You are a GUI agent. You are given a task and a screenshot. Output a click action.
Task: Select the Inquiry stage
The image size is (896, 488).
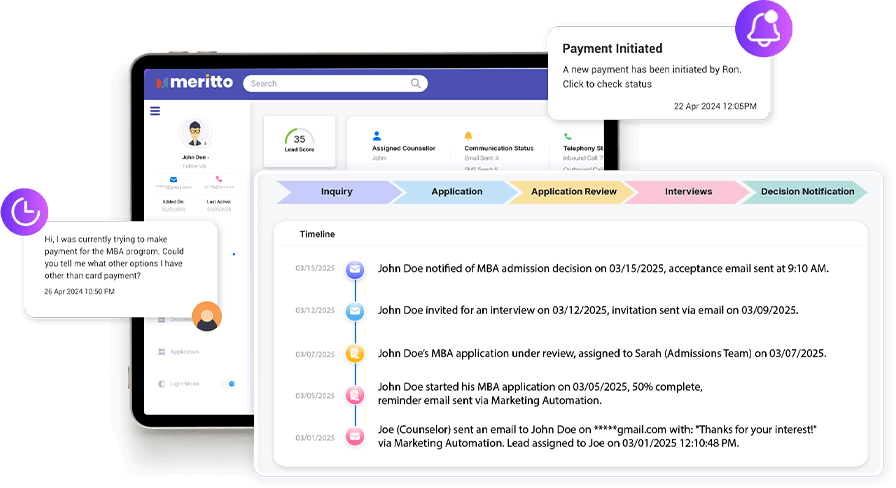(337, 191)
